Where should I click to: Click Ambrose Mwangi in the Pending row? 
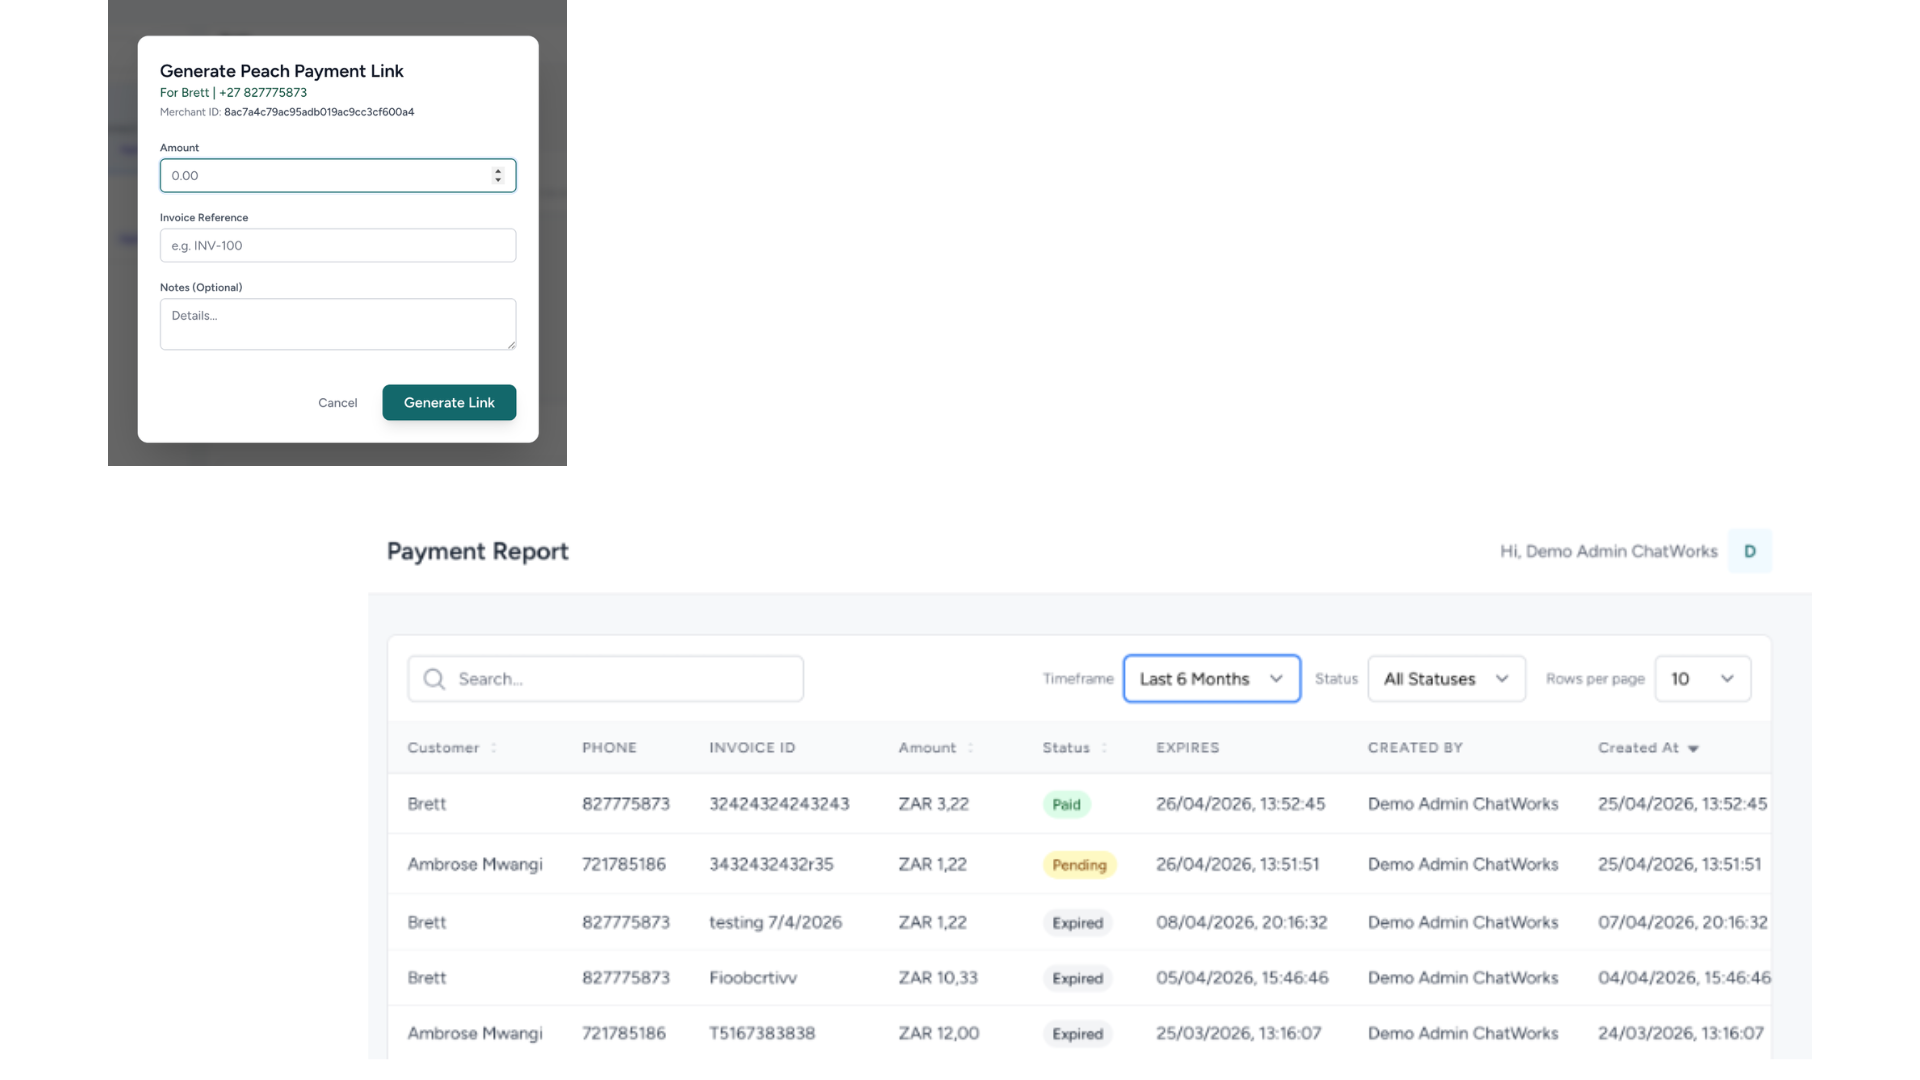[475, 864]
